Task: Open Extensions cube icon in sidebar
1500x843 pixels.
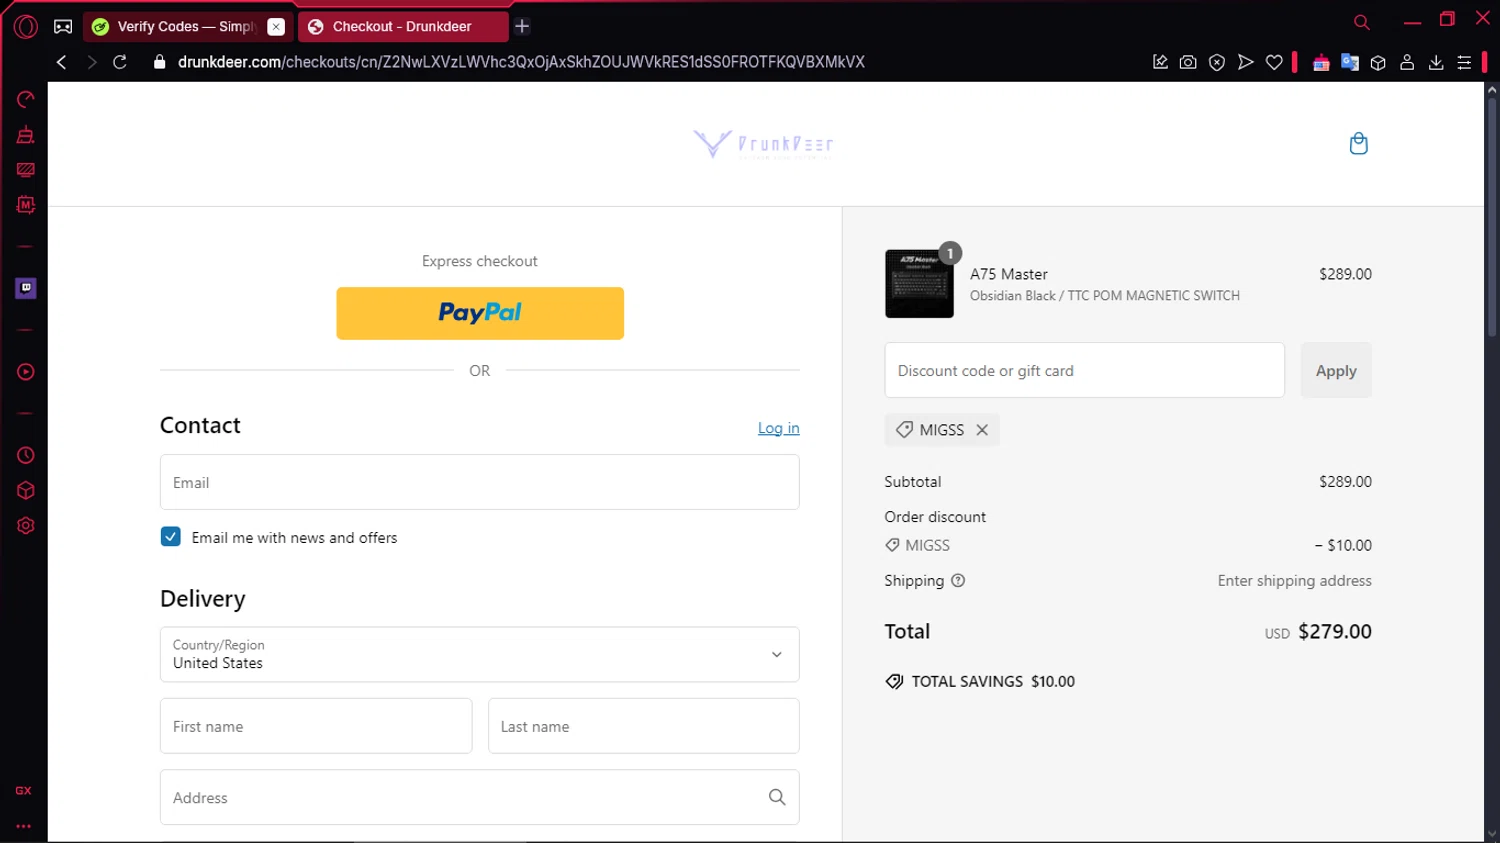Action: click(26, 490)
